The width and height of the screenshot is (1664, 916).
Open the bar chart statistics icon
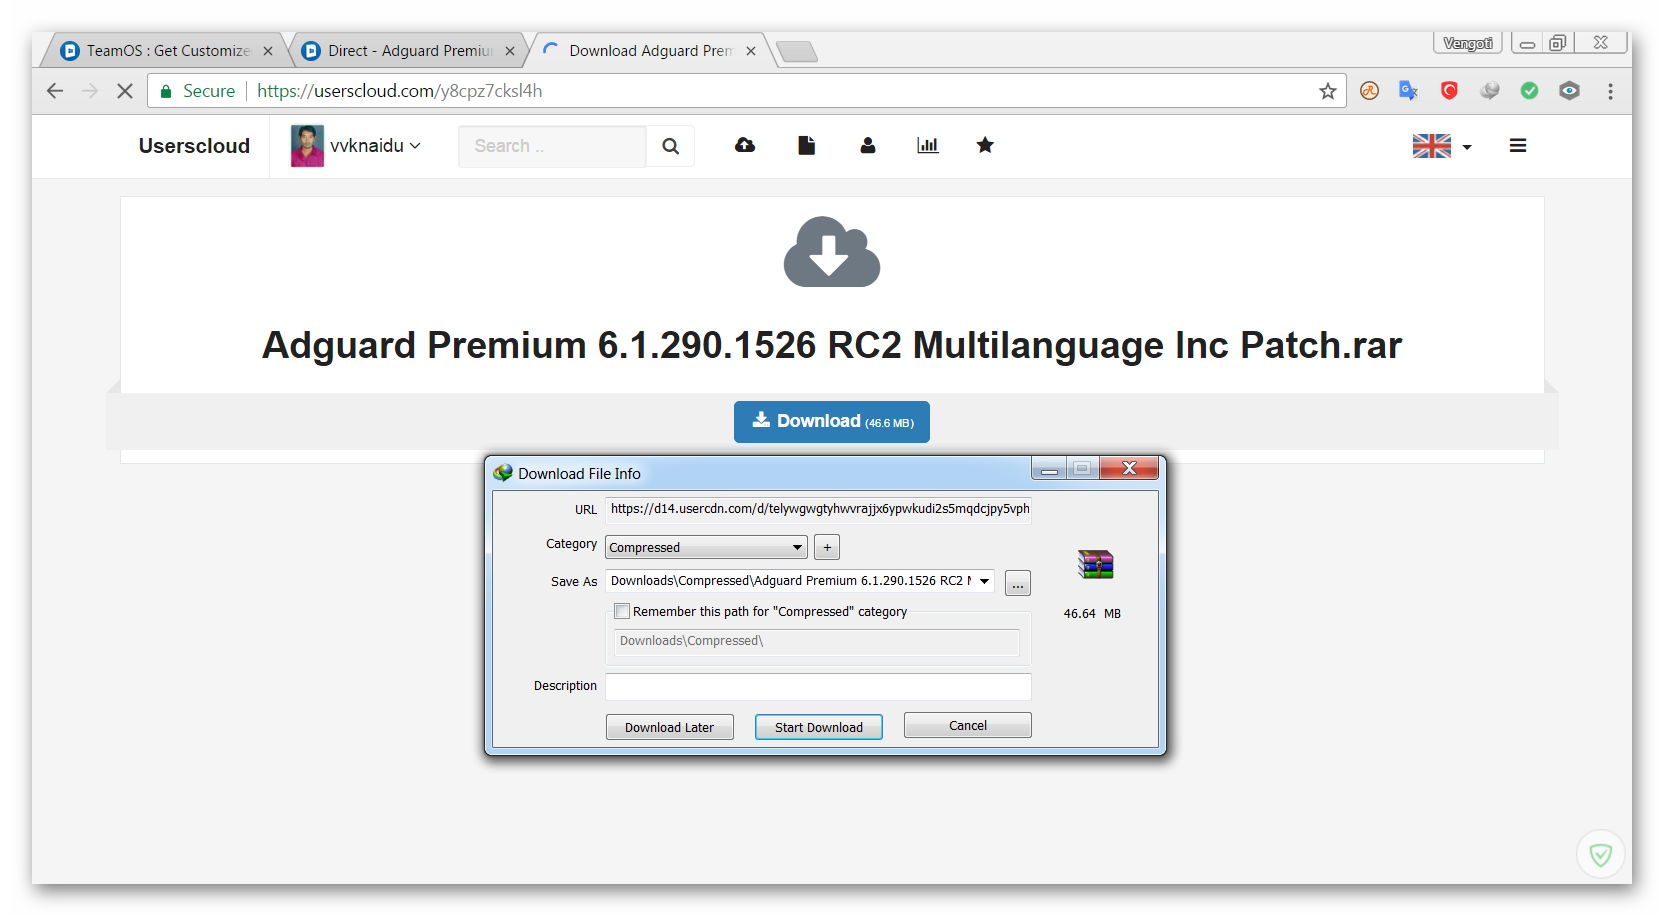tap(928, 146)
